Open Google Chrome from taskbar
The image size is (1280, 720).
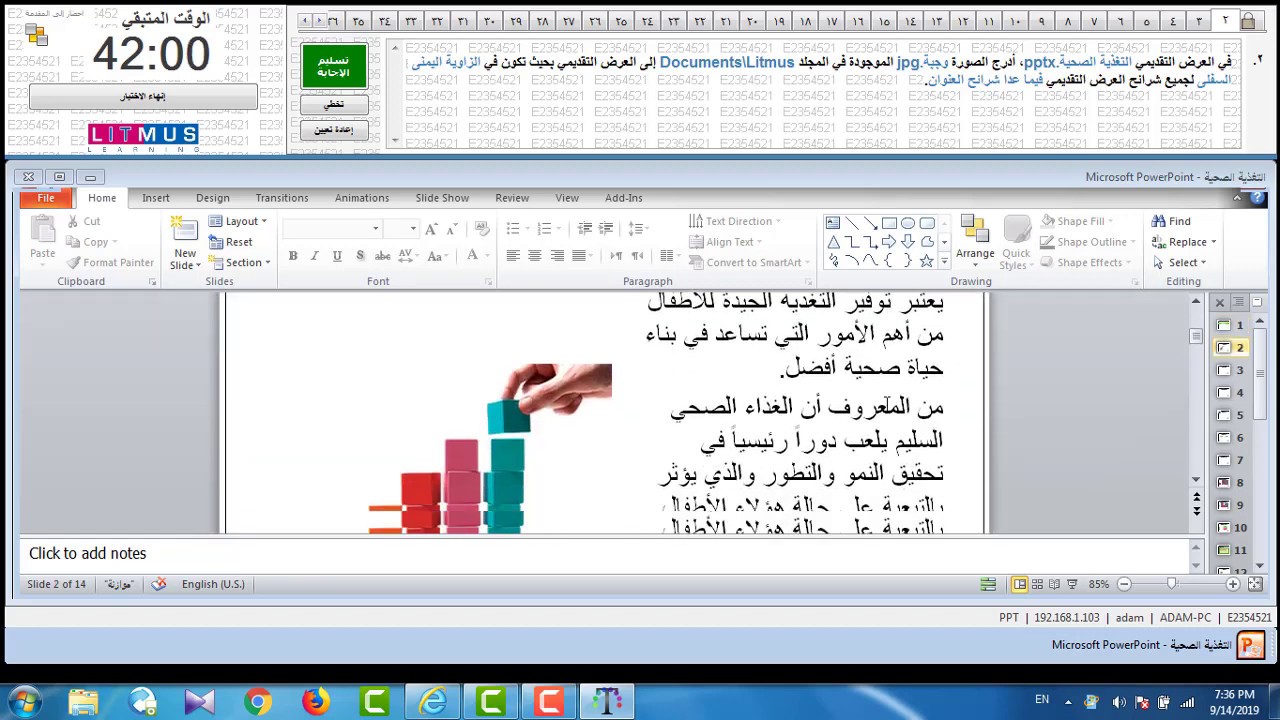[x=258, y=702]
